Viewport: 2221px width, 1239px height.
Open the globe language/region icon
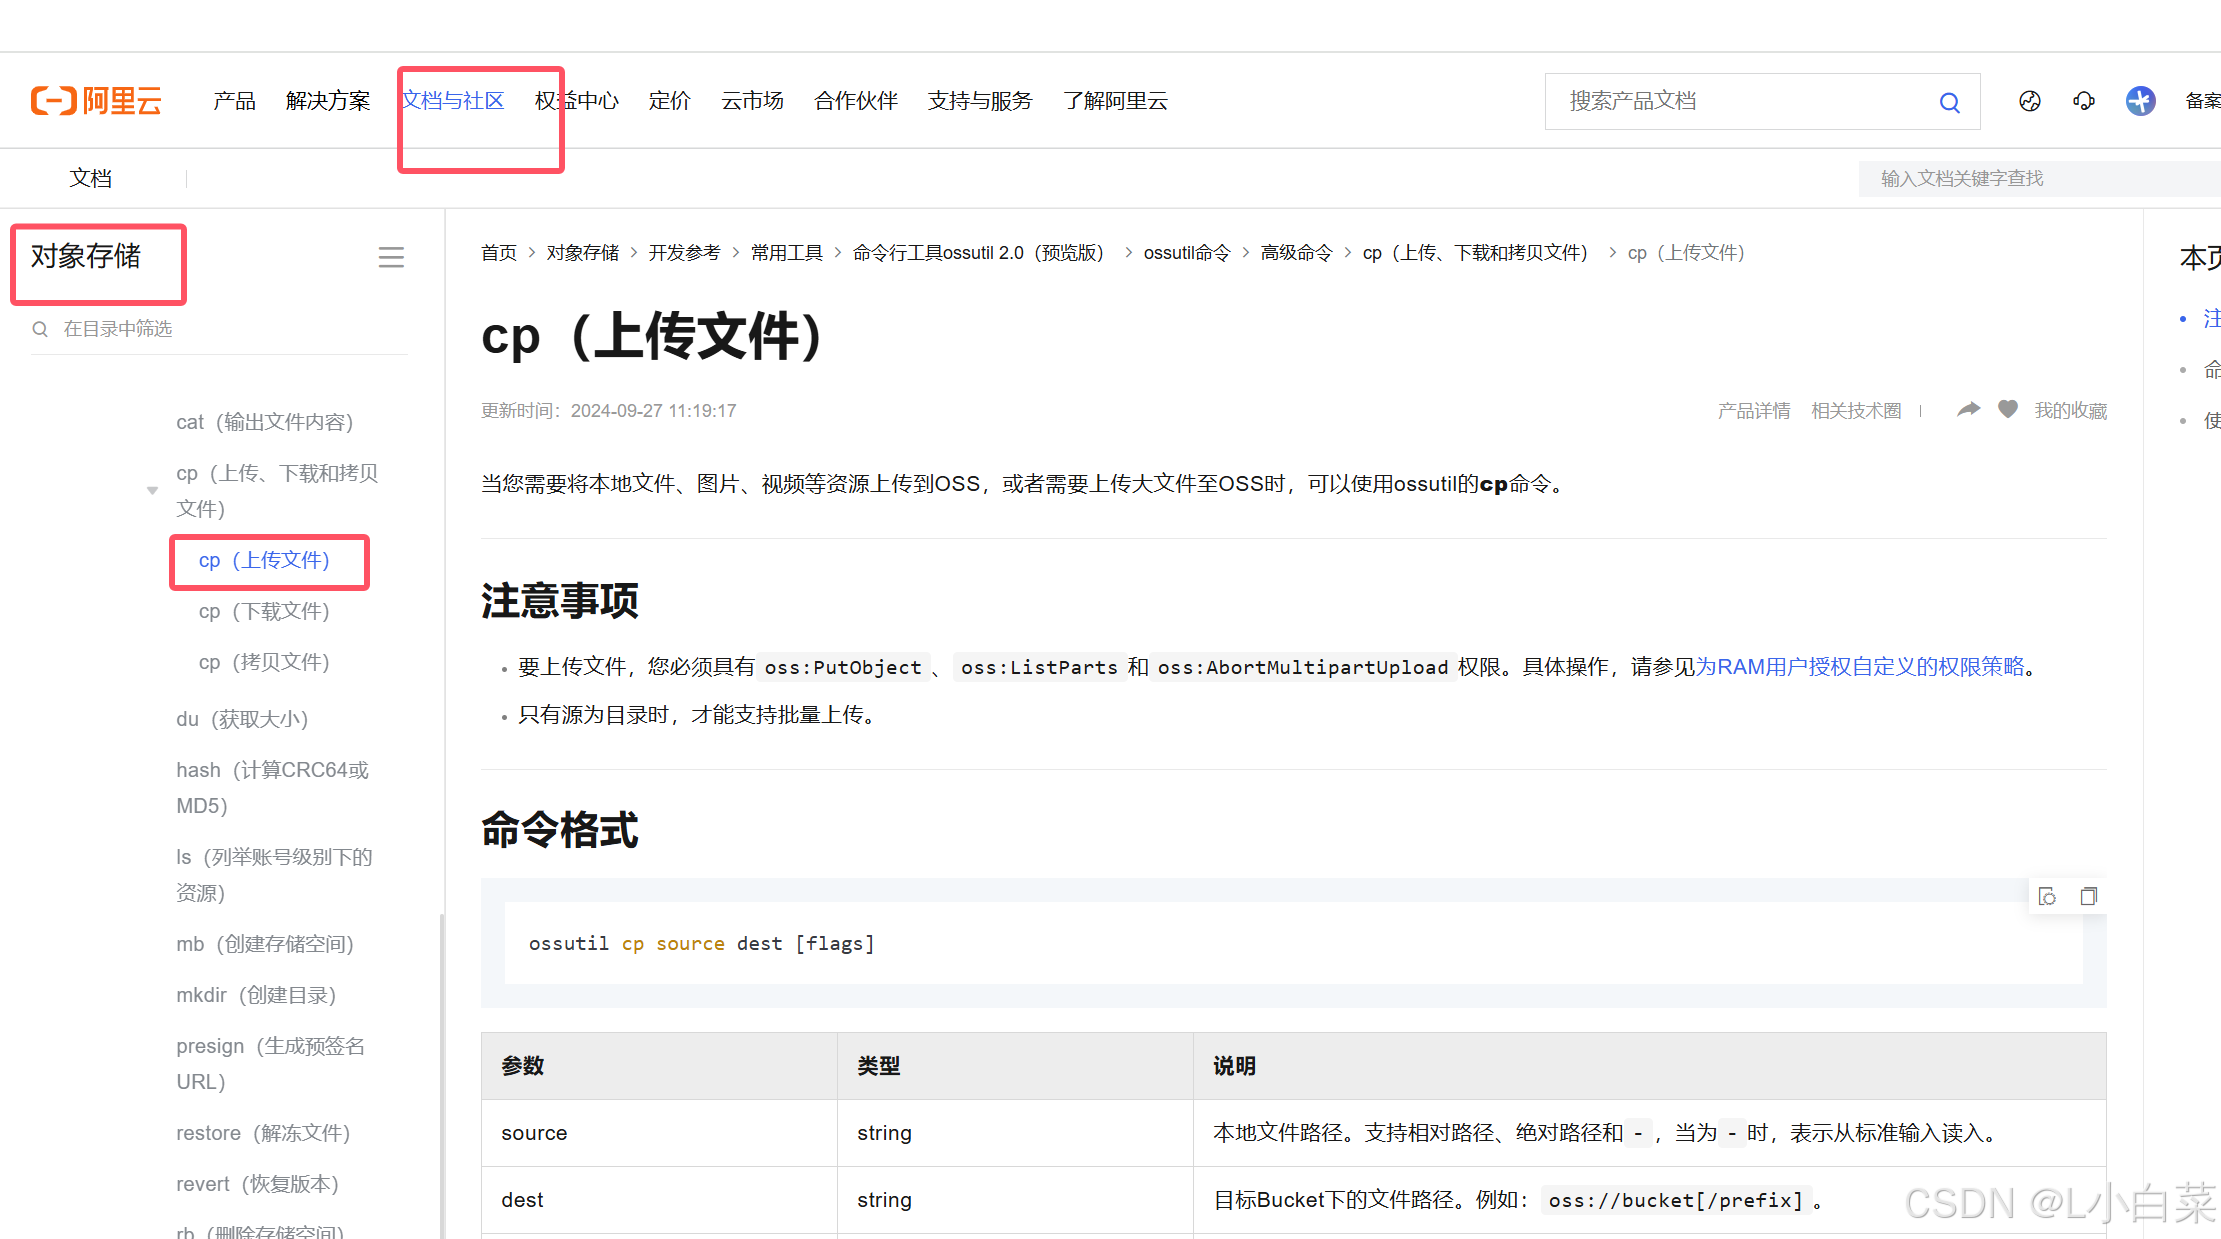coord(2029,101)
